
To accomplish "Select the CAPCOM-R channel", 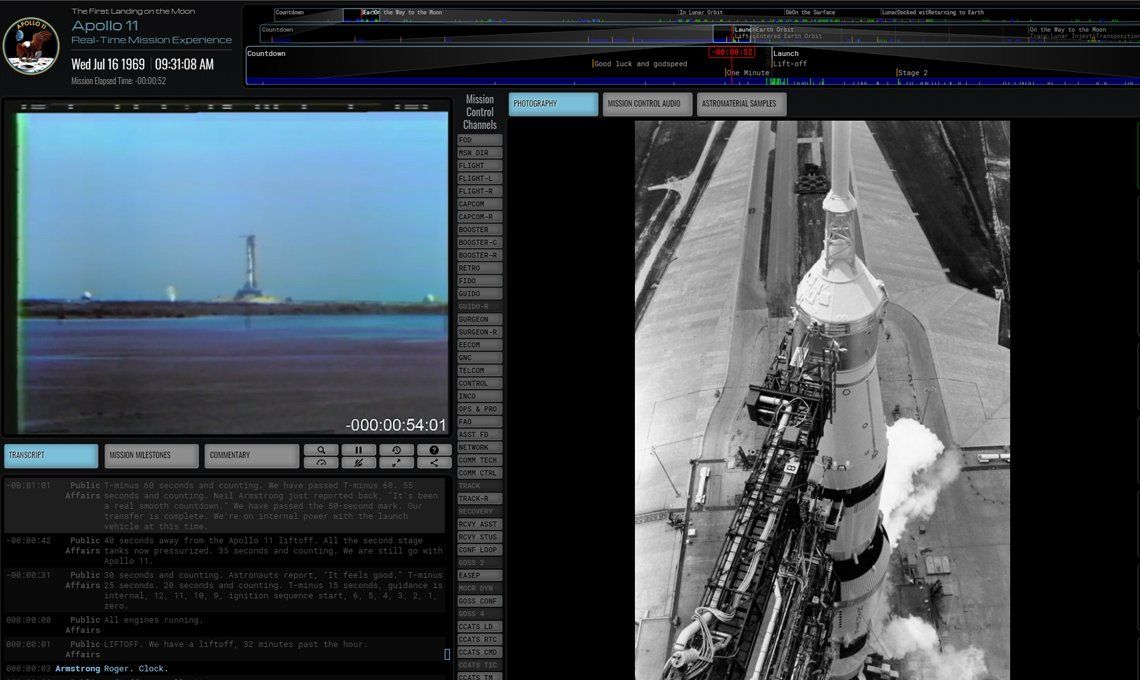I will click(480, 217).
